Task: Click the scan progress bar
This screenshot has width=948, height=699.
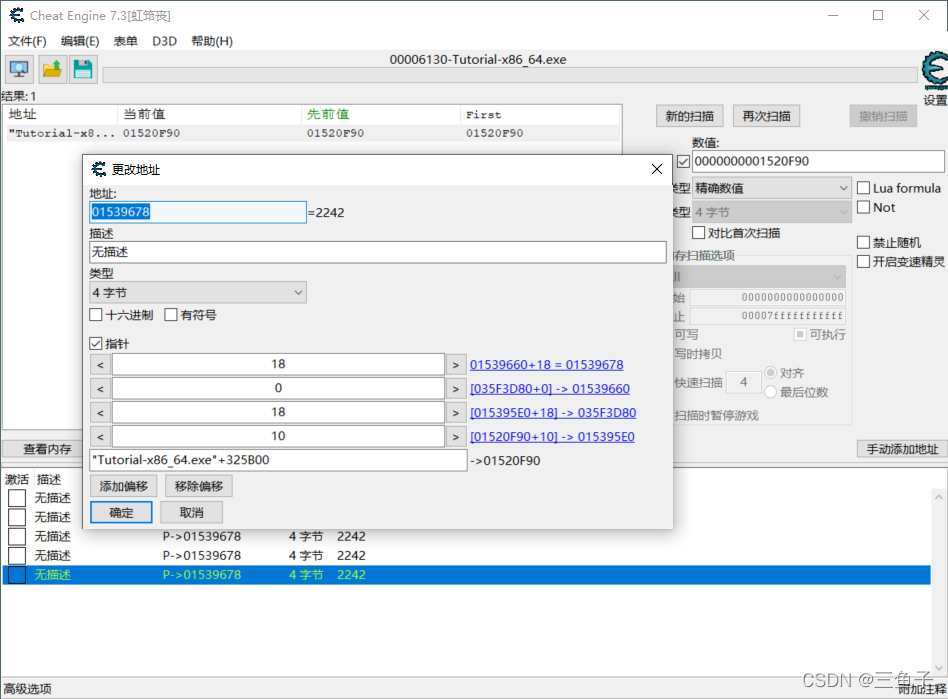Action: click(510, 75)
